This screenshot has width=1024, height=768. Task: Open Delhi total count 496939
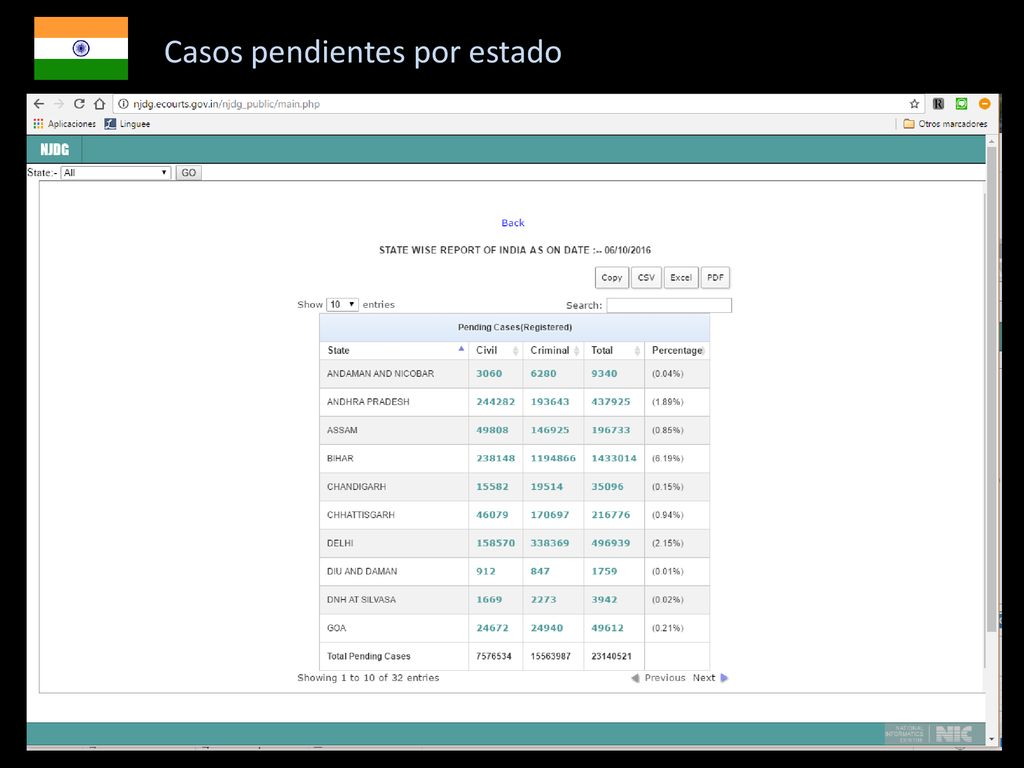click(x=611, y=543)
